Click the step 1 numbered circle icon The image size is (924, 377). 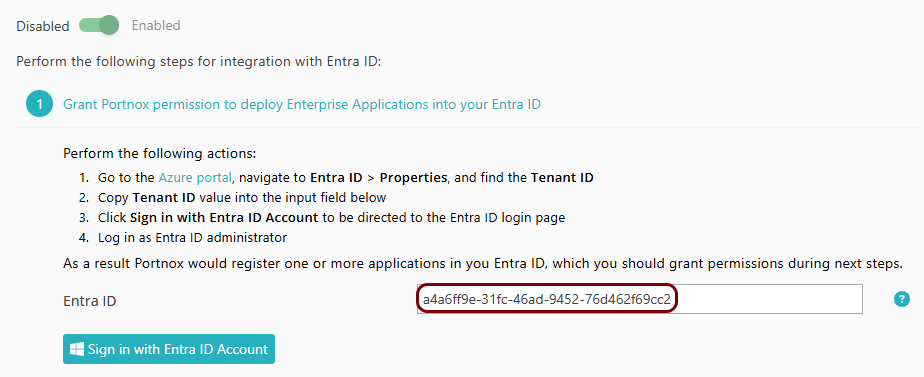click(x=39, y=105)
